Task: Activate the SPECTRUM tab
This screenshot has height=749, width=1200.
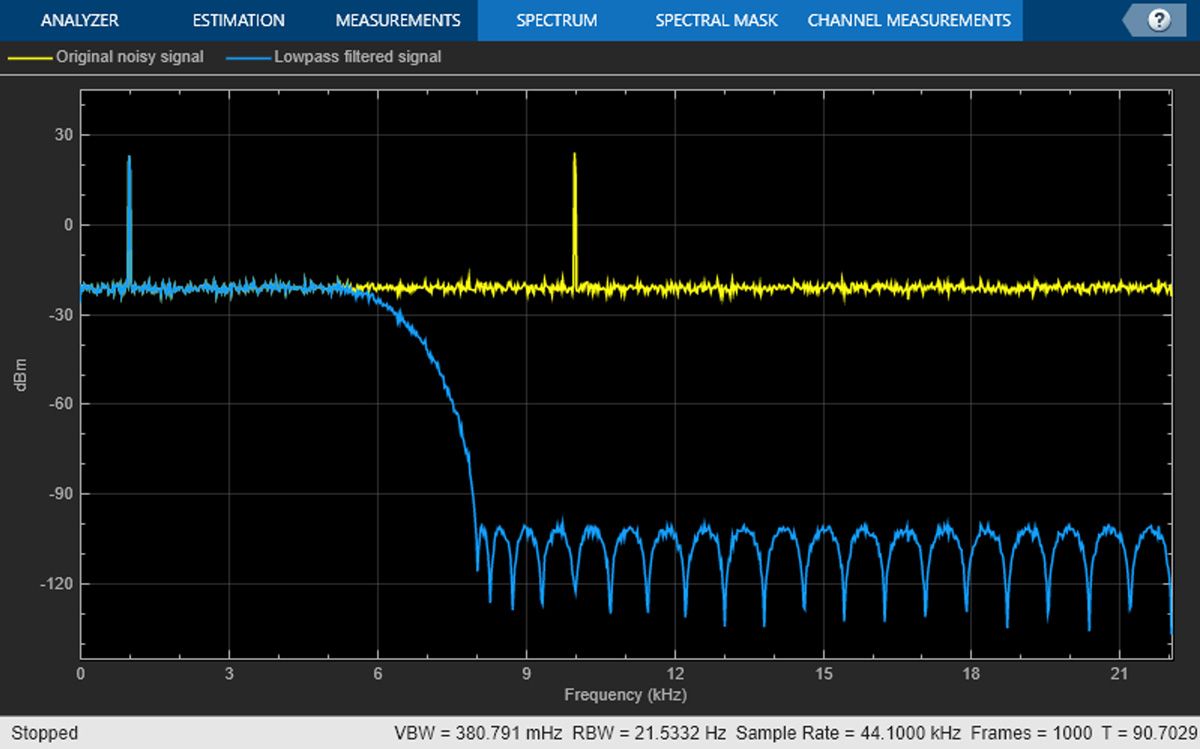Action: (556, 20)
